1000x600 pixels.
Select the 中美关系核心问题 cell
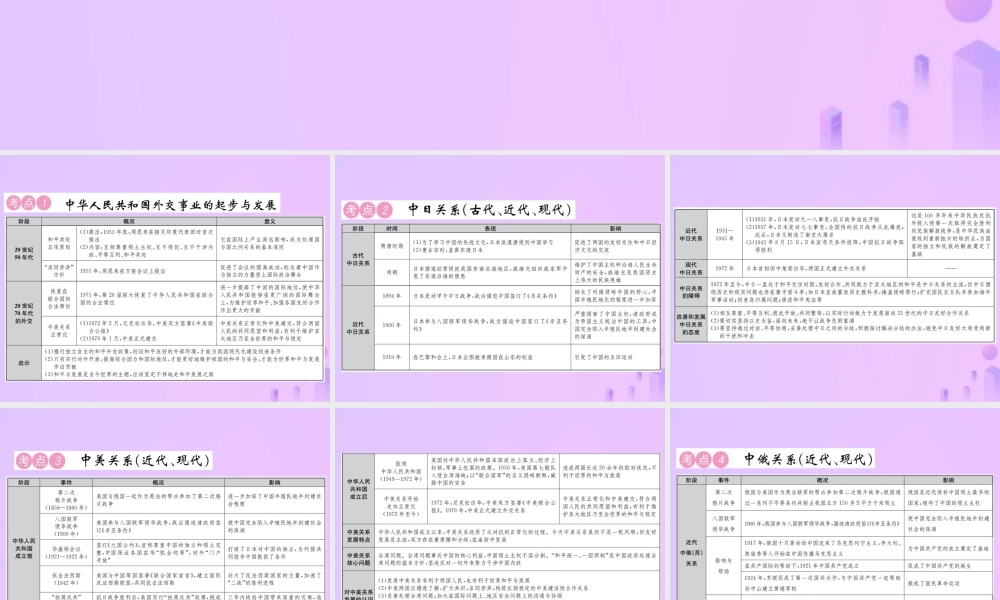click(x=358, y=559)
